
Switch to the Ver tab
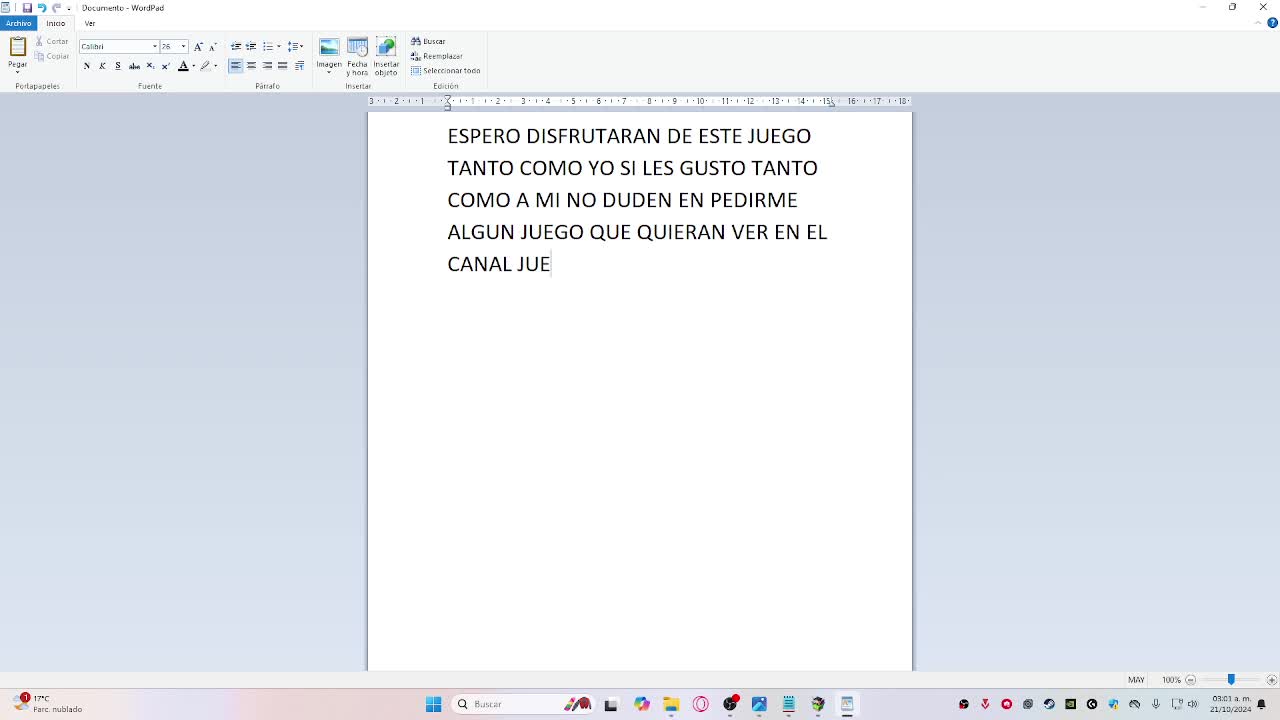(x=90, y=23)
